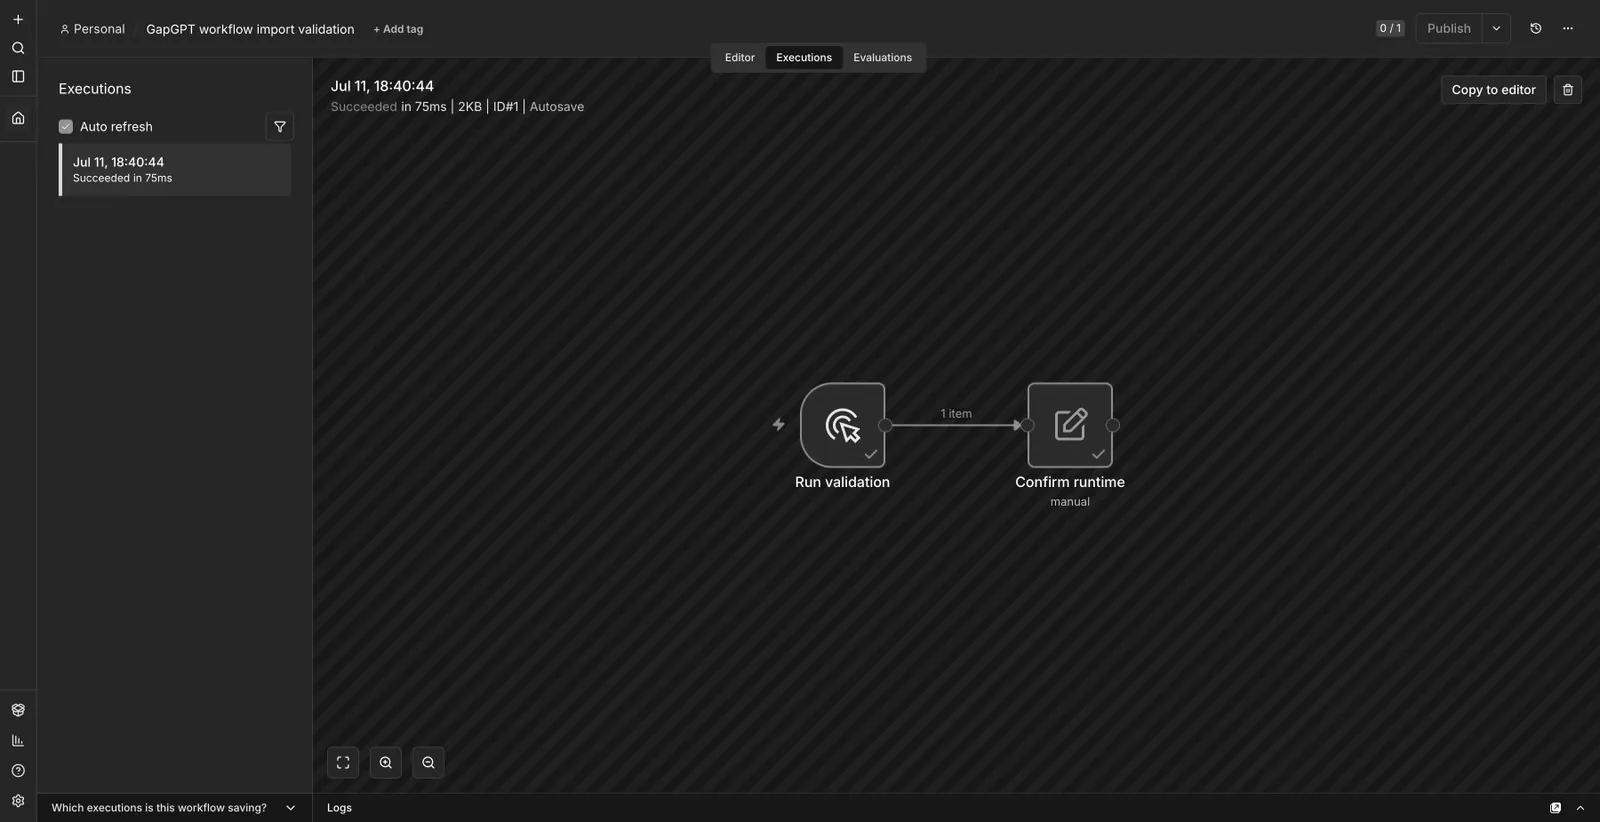The height and width of the screenshot is (822, 1600).
Task: Open settings gear in sidebar
Action: pyautogui.click(x=18, y=801)
